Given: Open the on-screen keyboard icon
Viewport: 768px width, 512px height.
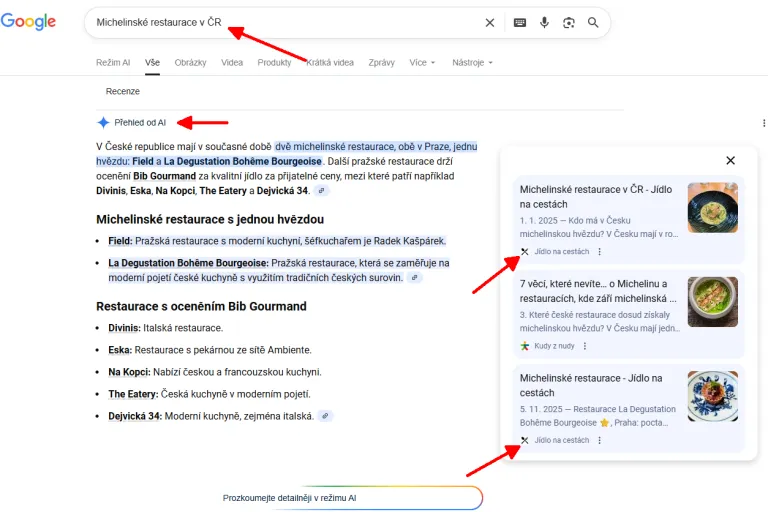Looking at the screenshot, I should tap(520, 23).
